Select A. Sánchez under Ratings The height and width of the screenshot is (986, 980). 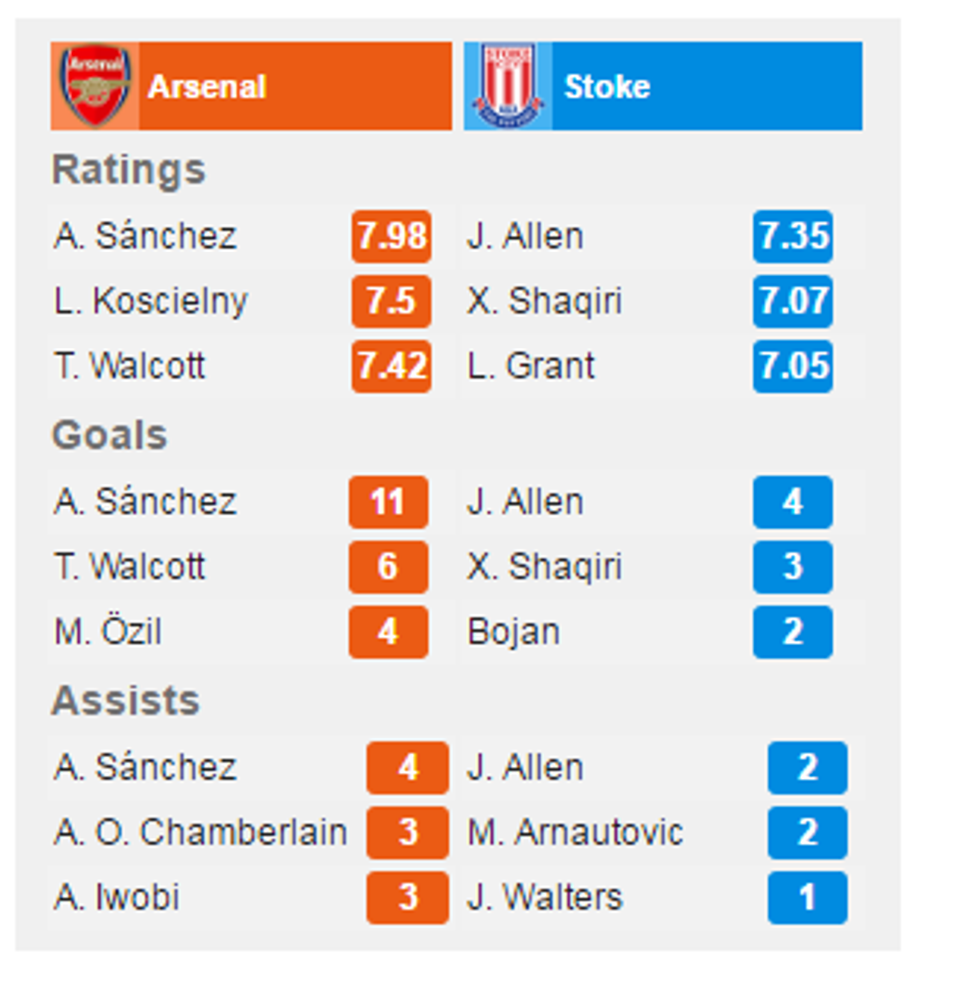pyautogui.click(x=145, y=237)
